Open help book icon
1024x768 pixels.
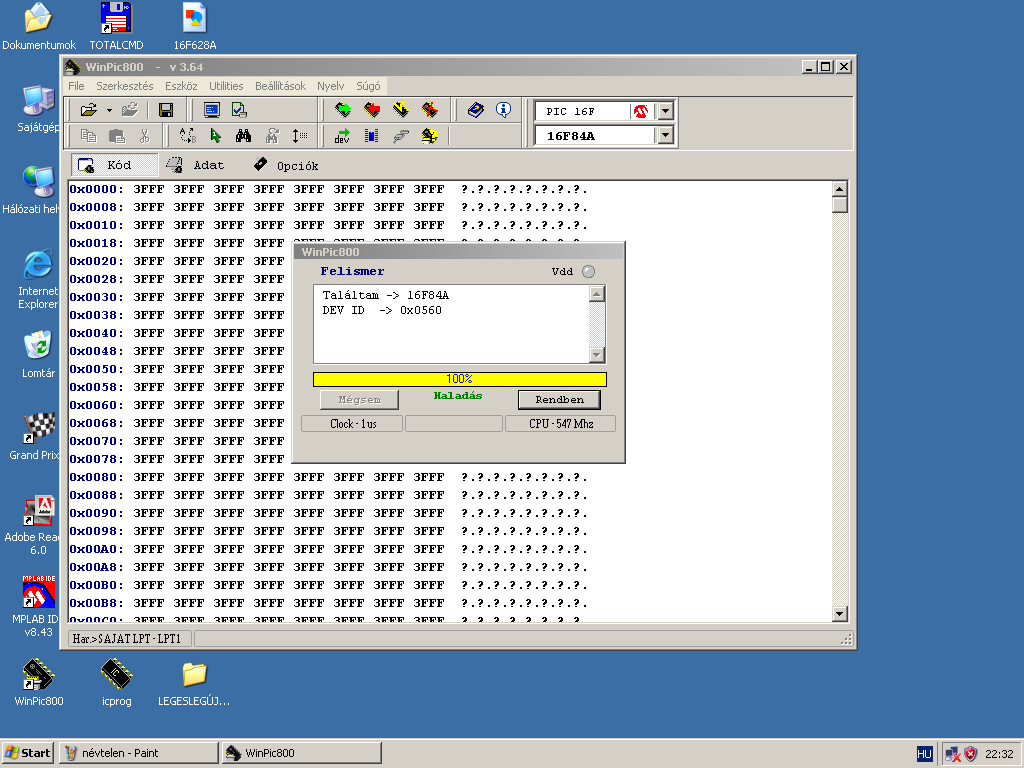pos(475,110)
